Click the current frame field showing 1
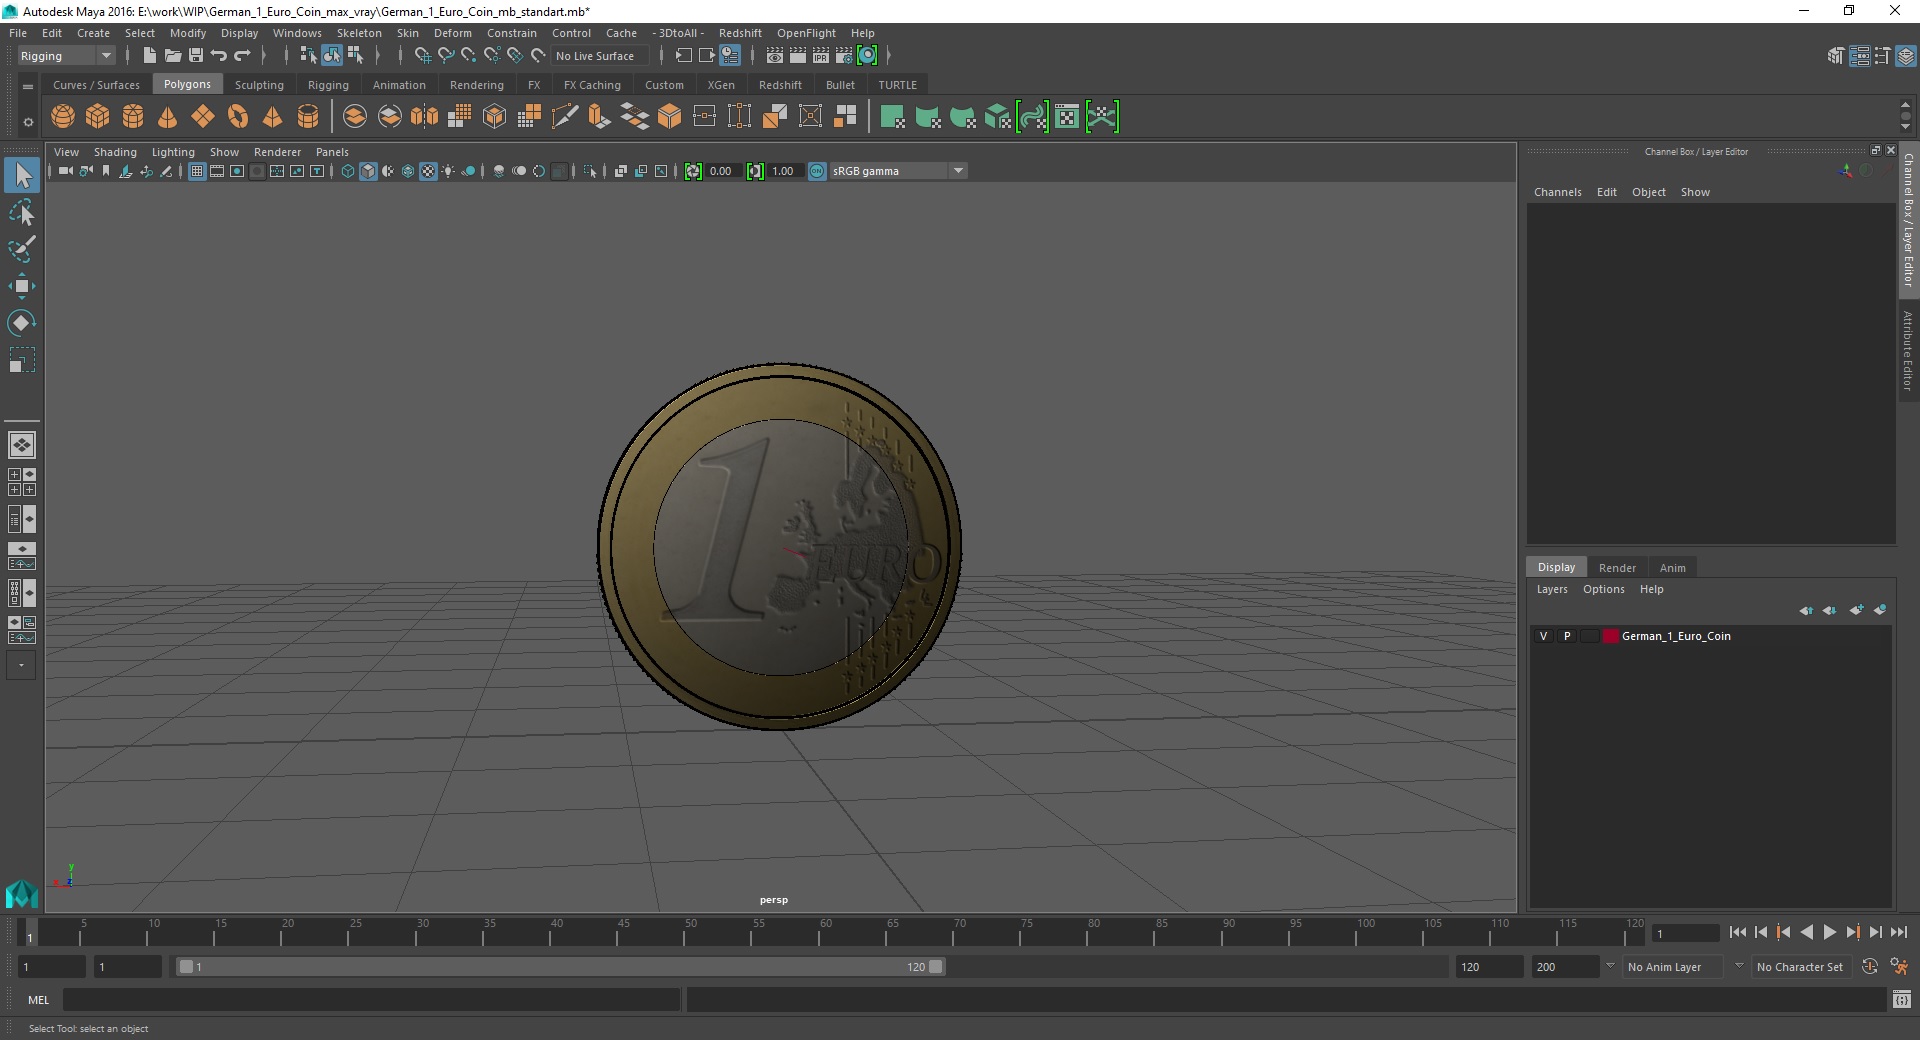The image size is (1920, 1040). [1686, 933]
